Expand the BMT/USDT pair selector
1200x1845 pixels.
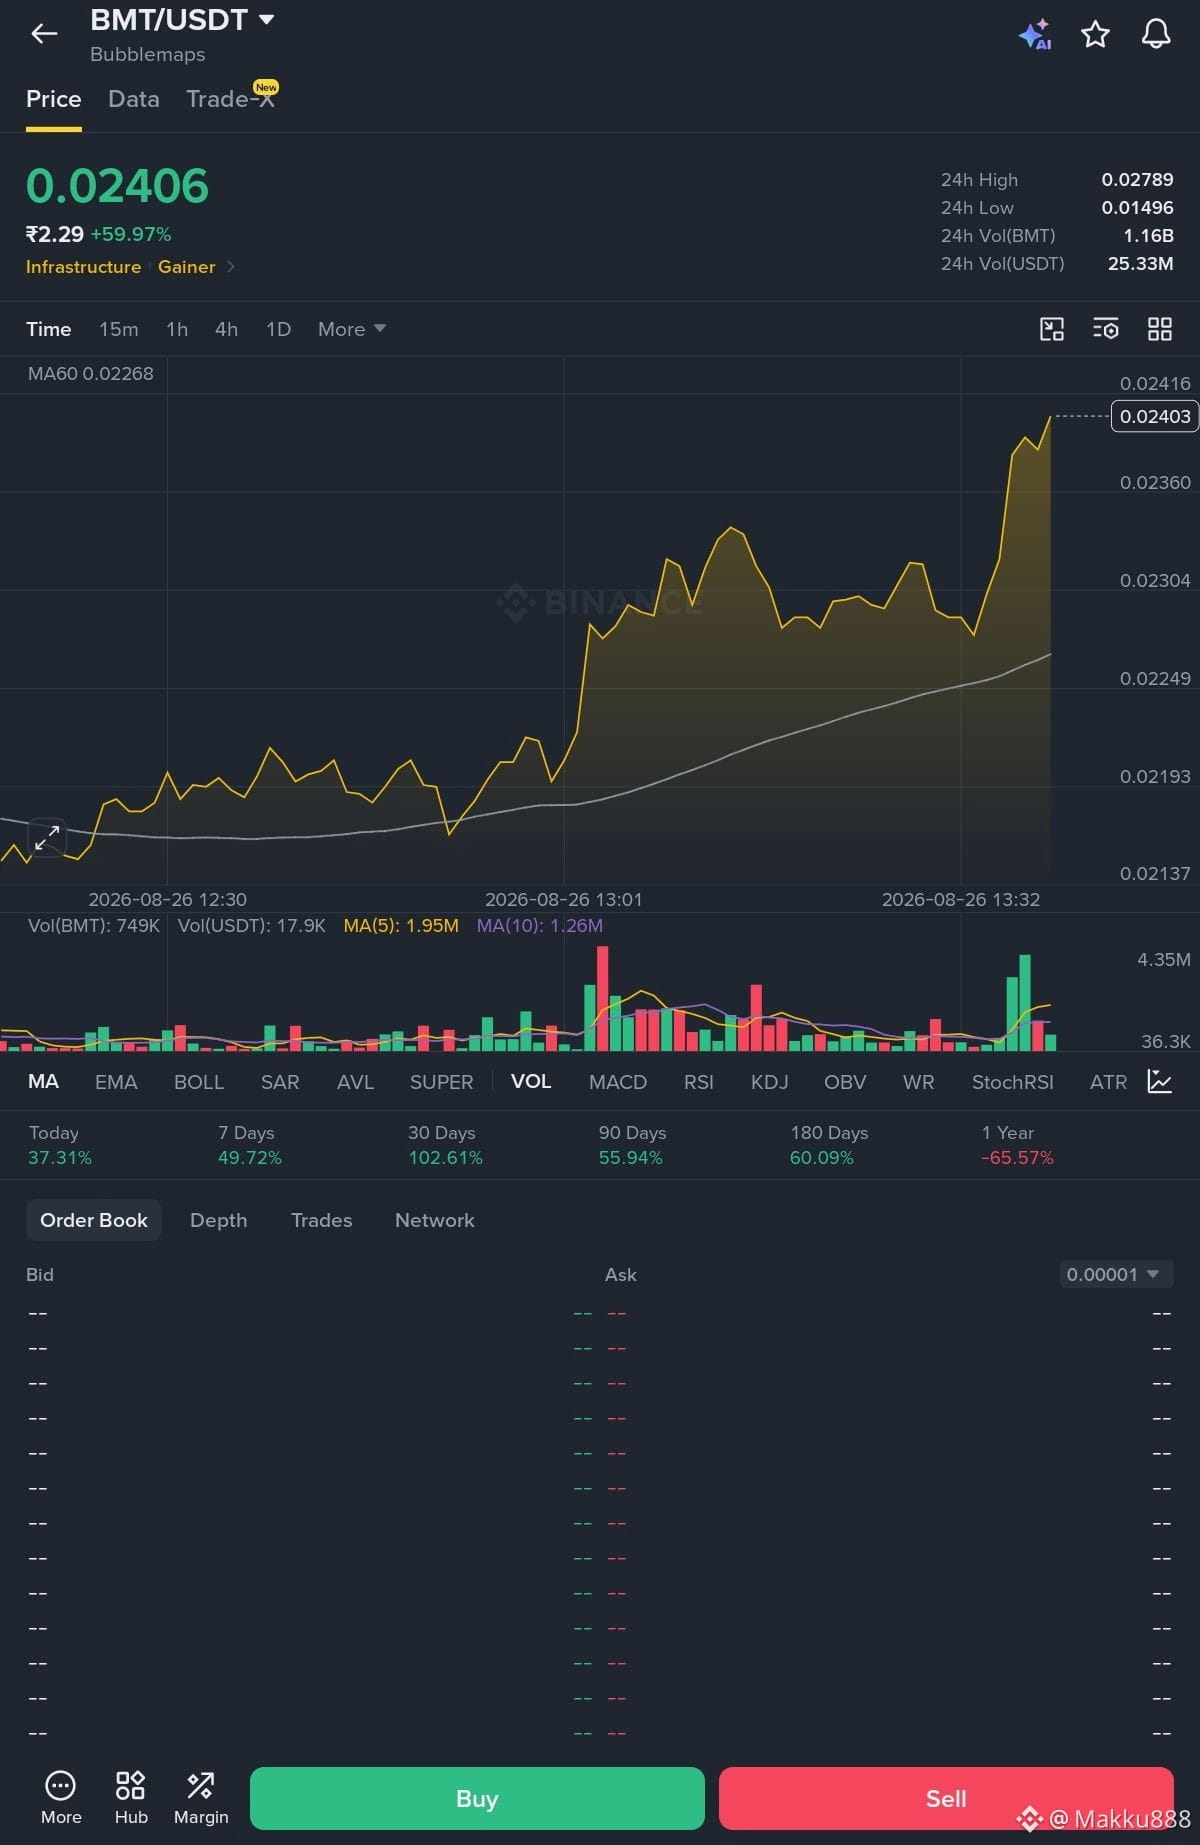point(182,20)
